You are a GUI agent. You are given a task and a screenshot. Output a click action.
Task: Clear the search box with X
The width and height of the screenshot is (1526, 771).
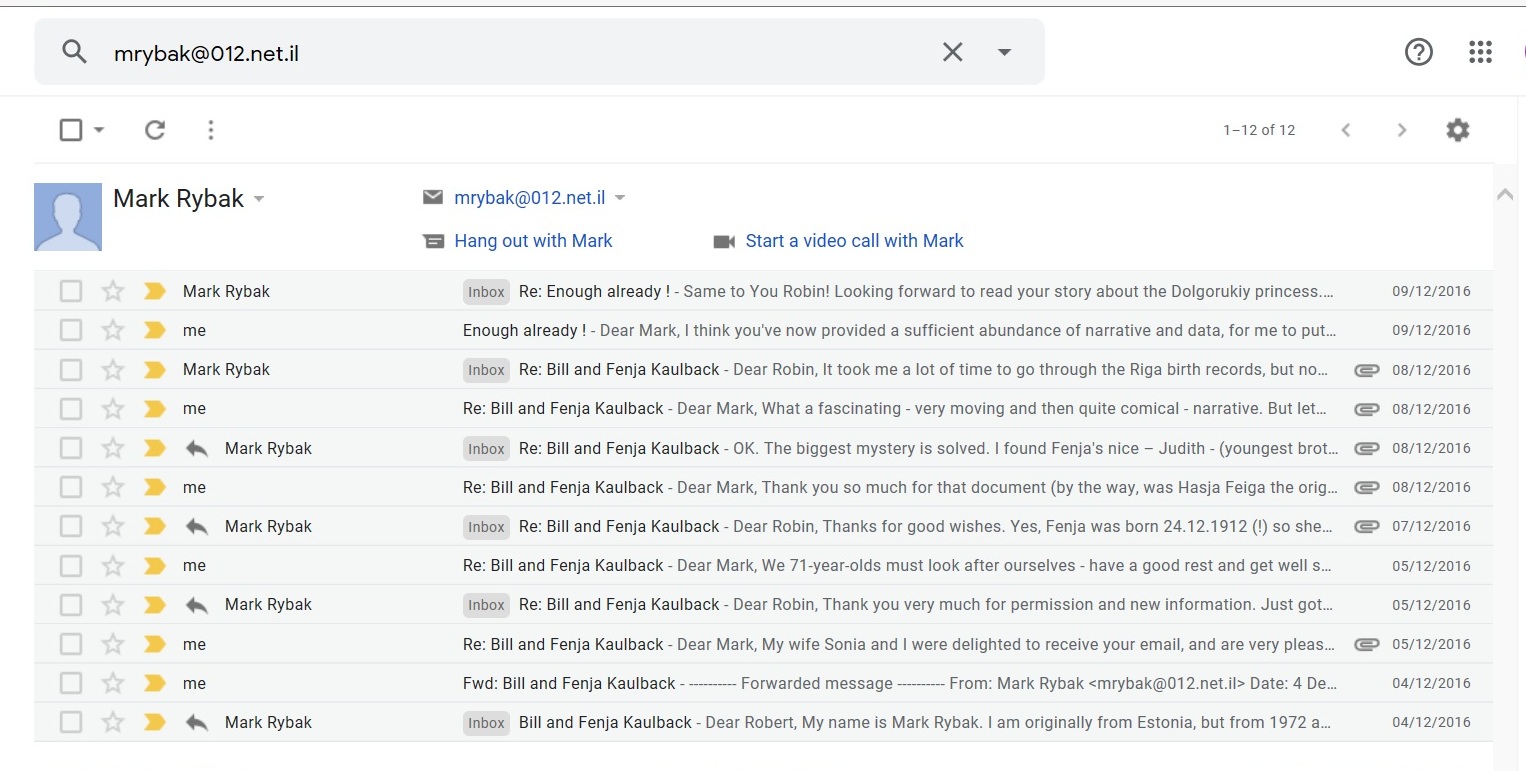pos(952,52)
